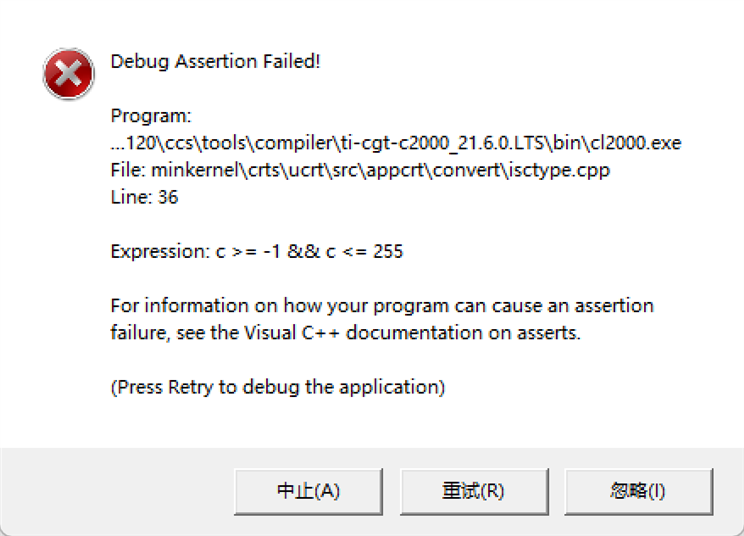Click the 'Line: 36' text
Screen dimensions: 744x536
click(x=144, y=197)
